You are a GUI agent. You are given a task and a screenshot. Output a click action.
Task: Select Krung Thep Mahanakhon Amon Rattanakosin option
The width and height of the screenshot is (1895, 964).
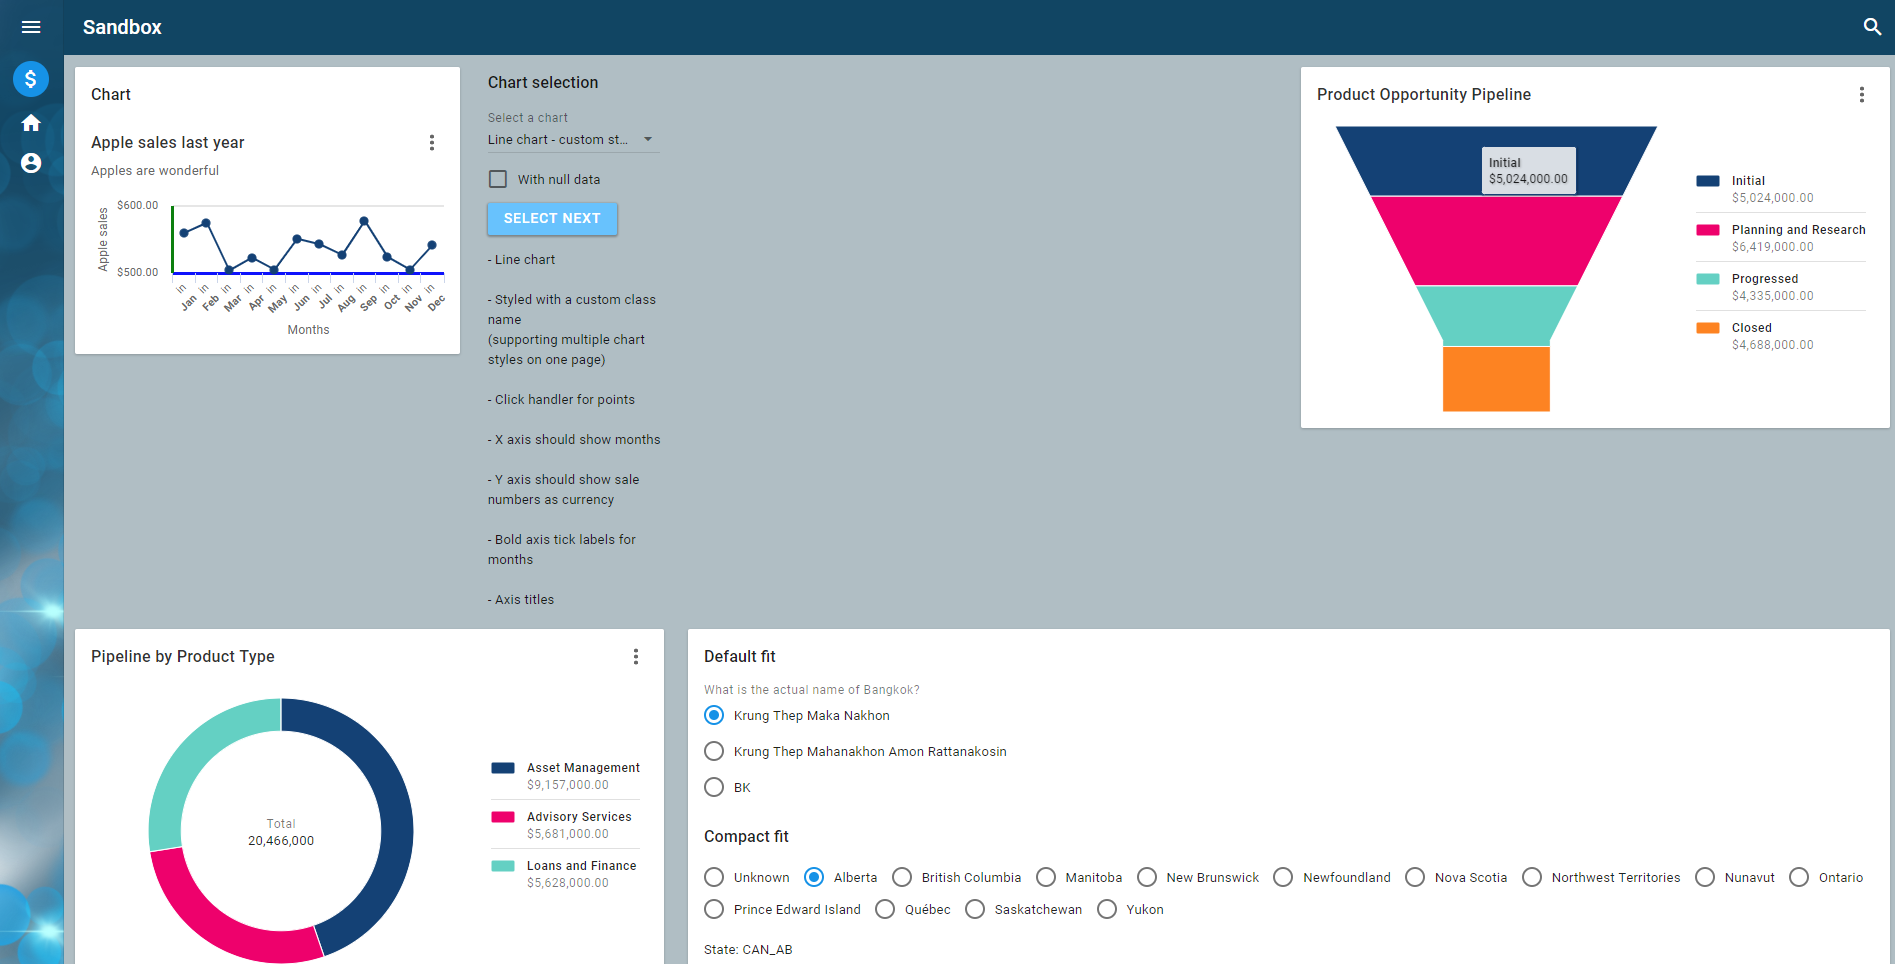click(x=714, y=752)
